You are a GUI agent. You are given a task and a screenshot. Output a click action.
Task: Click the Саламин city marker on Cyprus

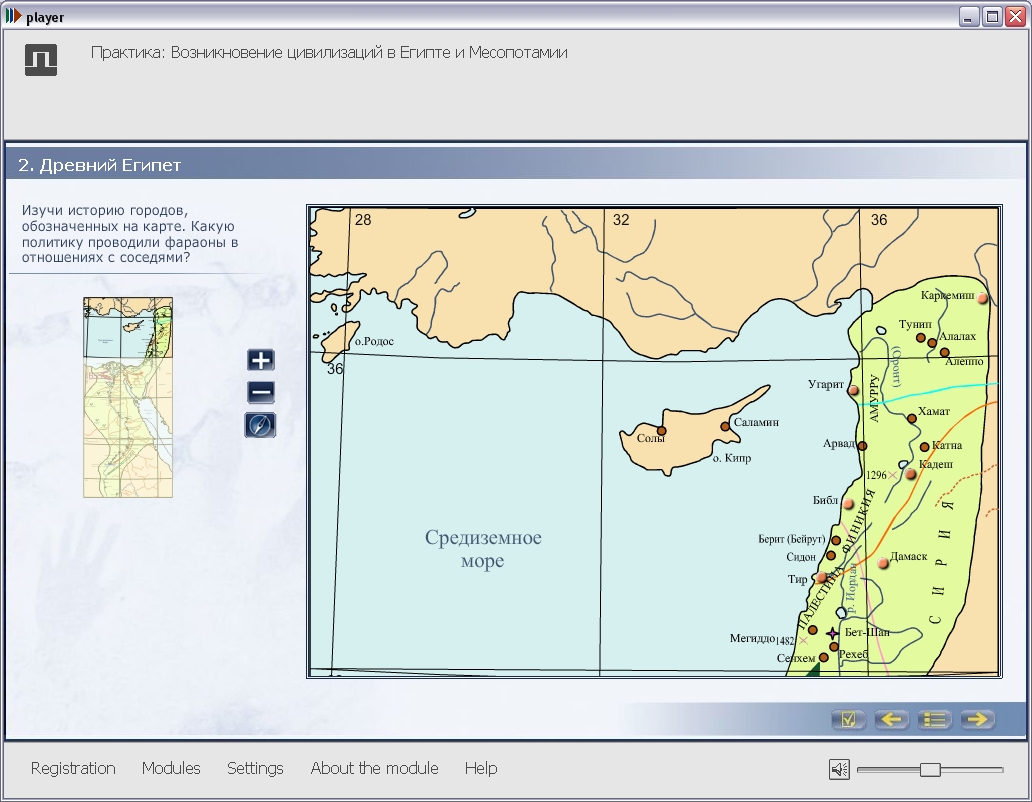tap(725, 426)
